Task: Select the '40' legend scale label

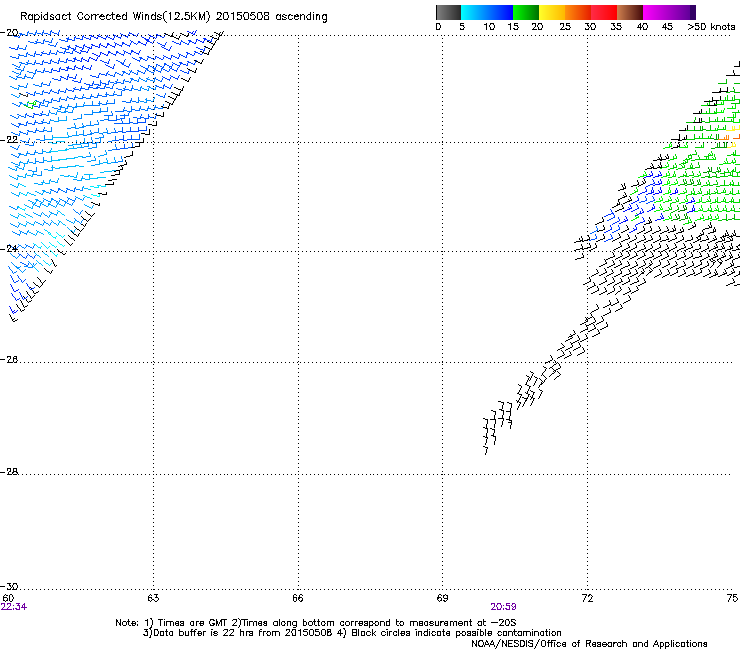Action: tap(642, 27)
